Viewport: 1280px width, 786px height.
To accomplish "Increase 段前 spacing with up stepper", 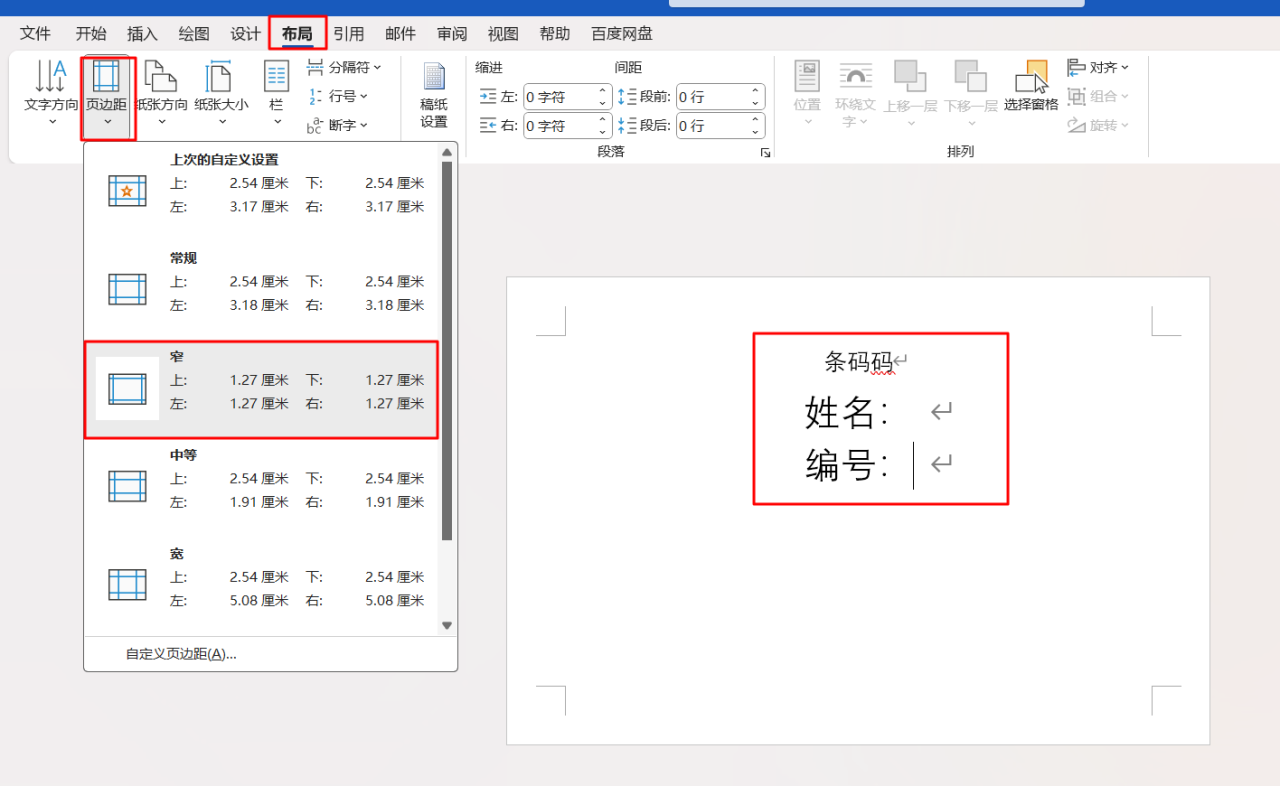I will pyautogui.click(x=756, y=92).
